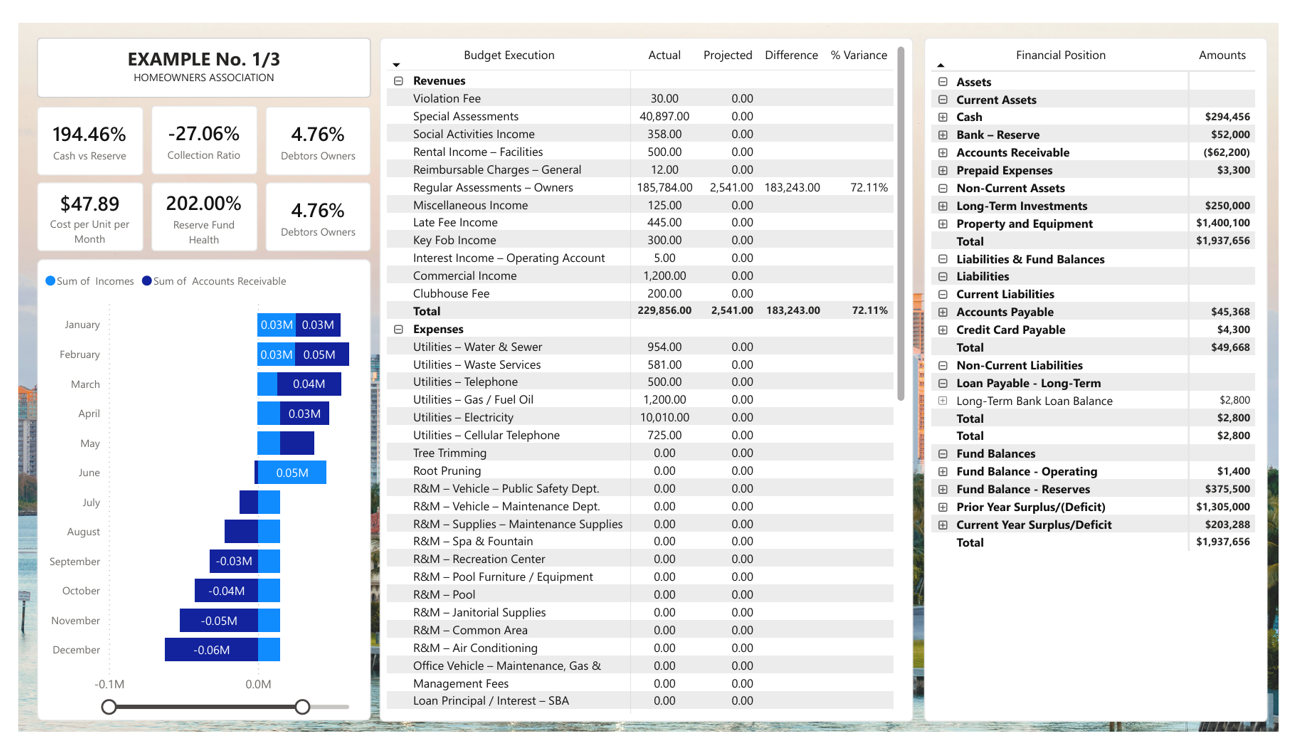Expand the Accounts Payable row
This screenshot has height=746, width=1300.
(943, 312)
